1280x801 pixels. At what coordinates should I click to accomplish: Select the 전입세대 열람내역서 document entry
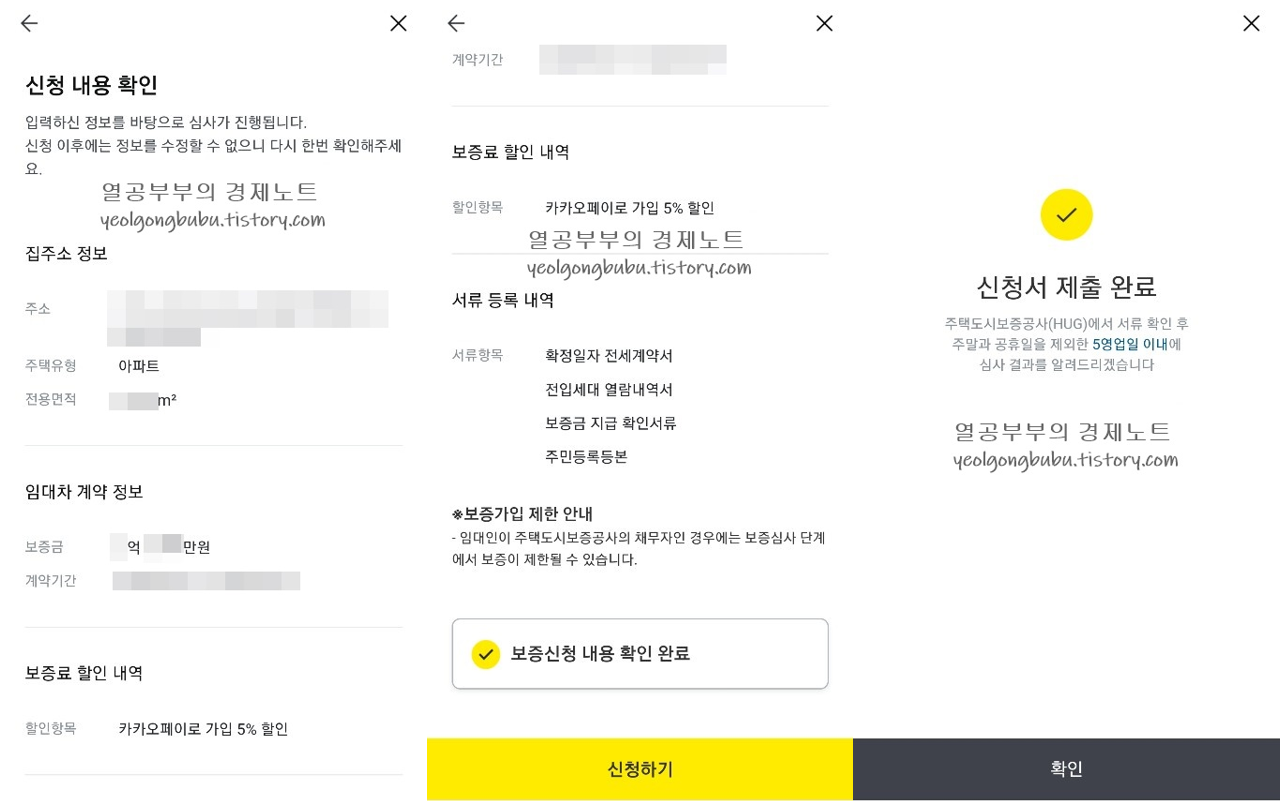609,390
